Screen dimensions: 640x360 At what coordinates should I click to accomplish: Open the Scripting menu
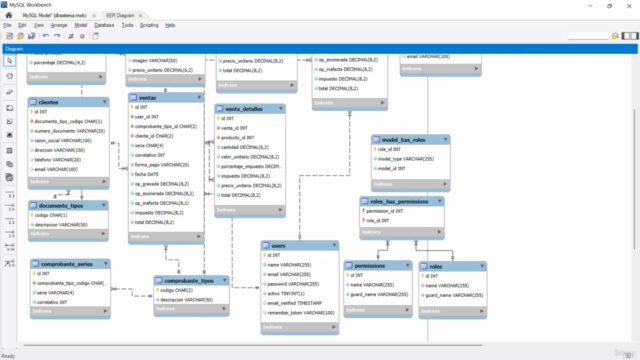pyautogui.click(x=149, y=25)
